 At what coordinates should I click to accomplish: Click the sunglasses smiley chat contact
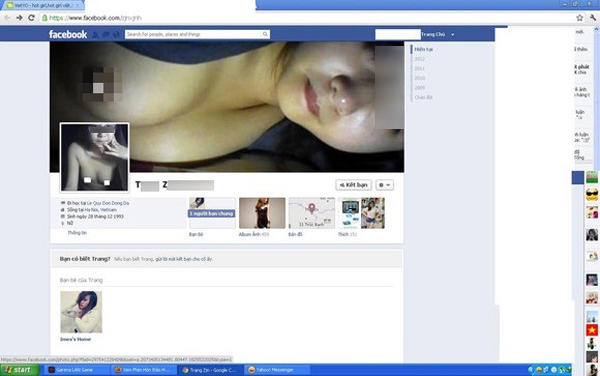592,194
